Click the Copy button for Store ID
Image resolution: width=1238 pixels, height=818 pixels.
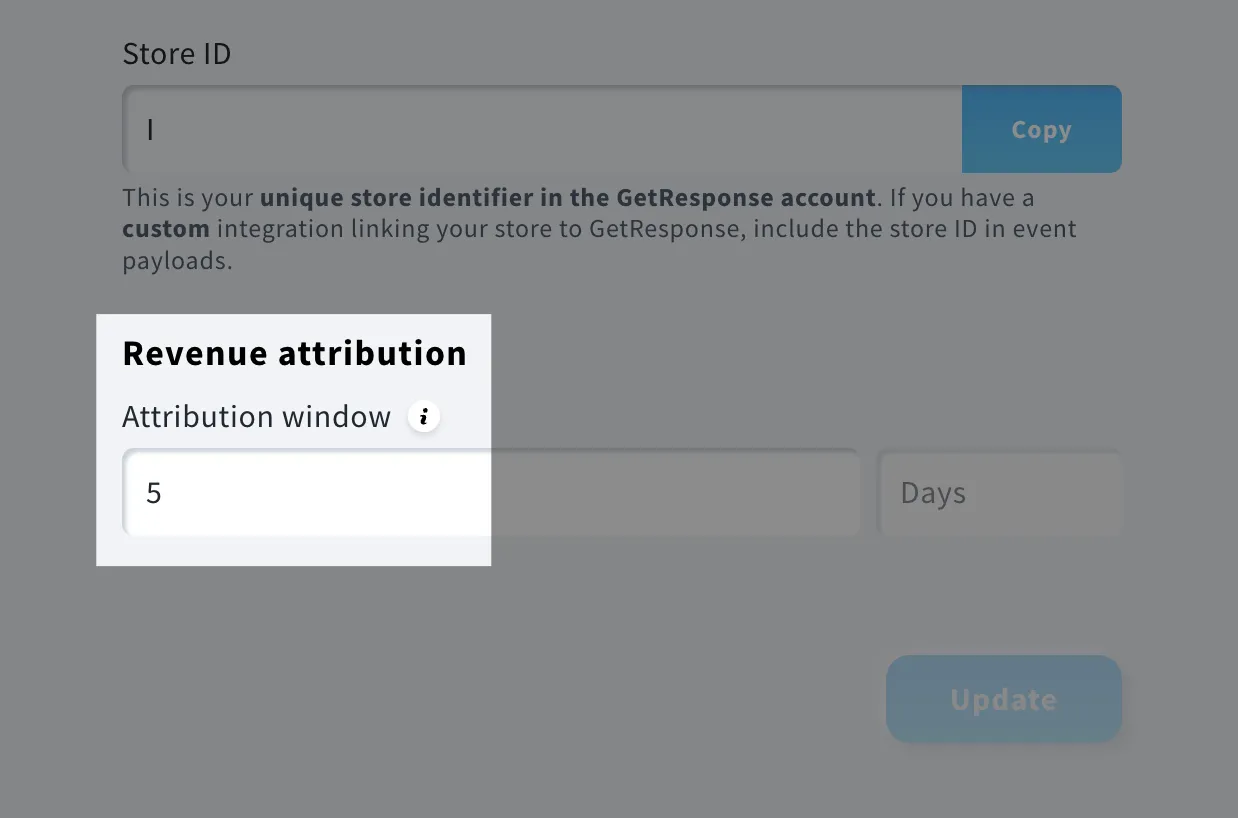pos(1041,129)
